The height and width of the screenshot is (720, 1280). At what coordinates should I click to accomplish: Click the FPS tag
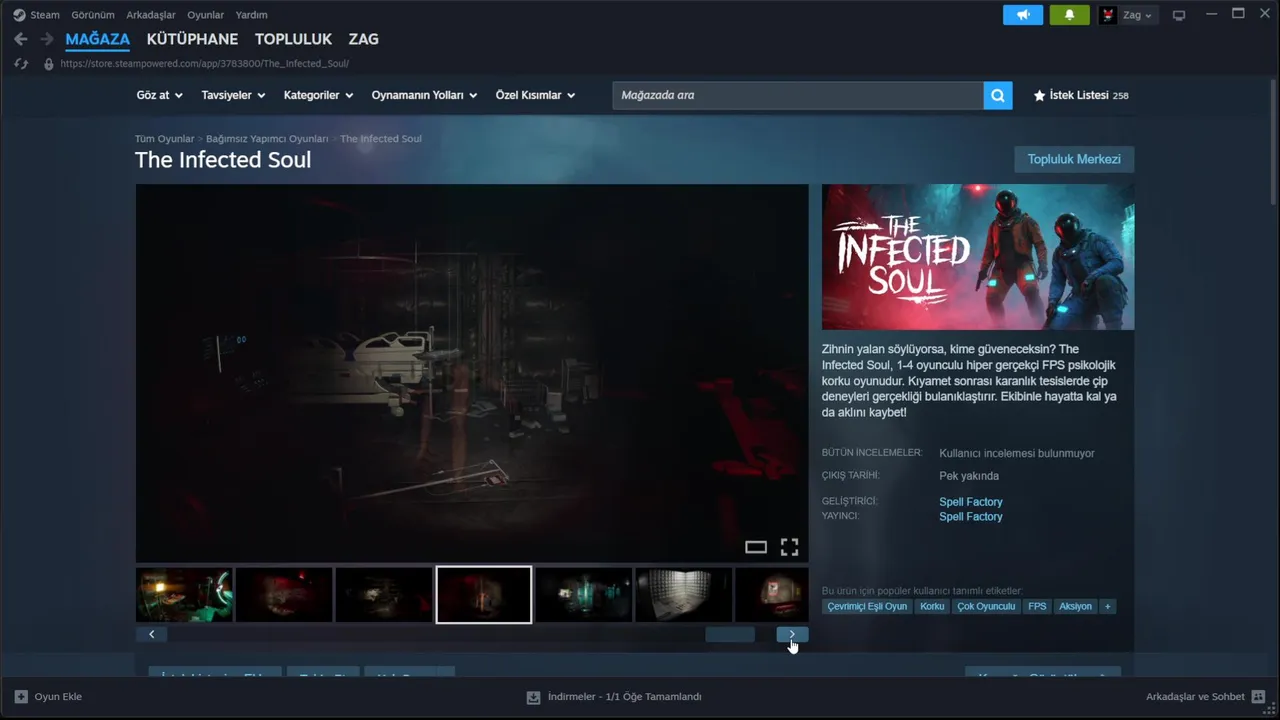pos(1037,606)
